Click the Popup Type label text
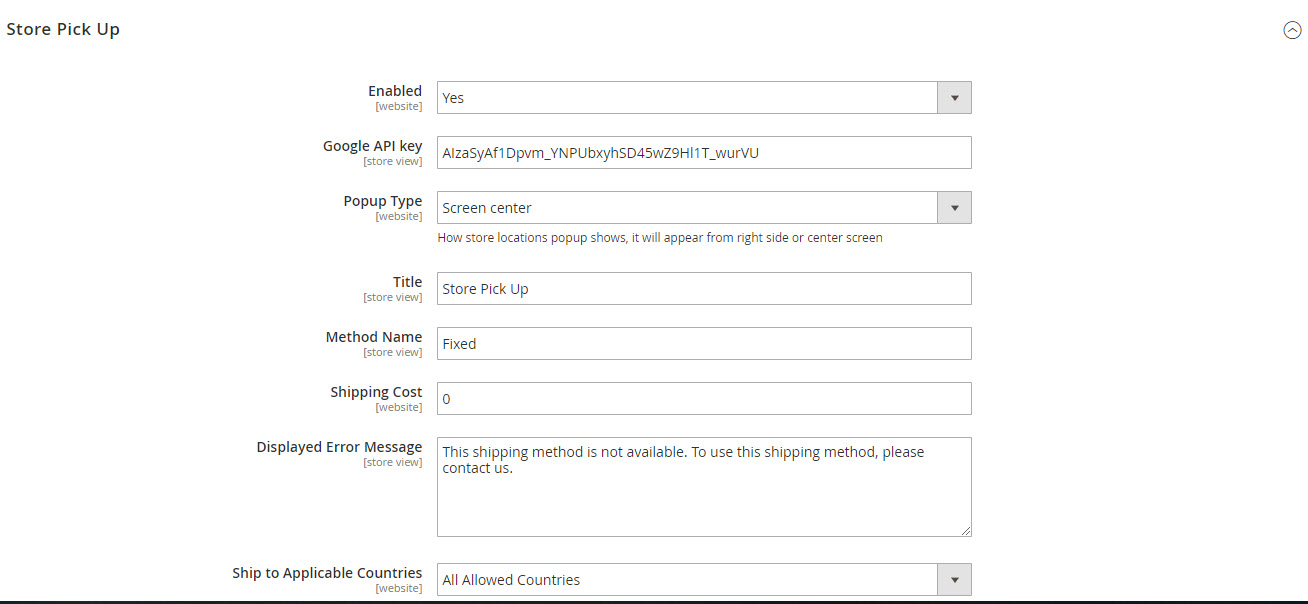Image resolution: width=1308 pixels, height=604 pixels. (383, 201)
